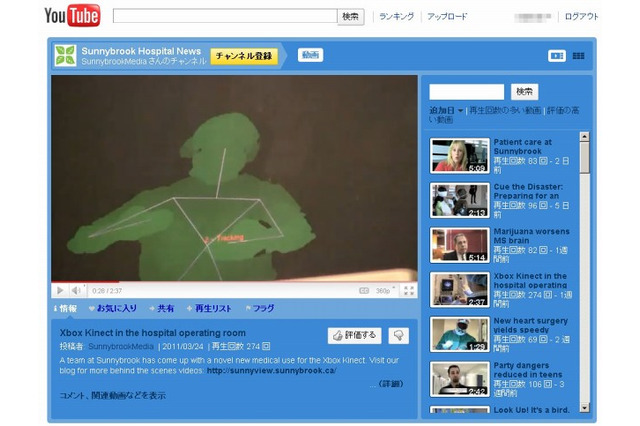This screenshot has width=640, height=426.
Task: Click the red video progress bar
Action: point(85,282)
